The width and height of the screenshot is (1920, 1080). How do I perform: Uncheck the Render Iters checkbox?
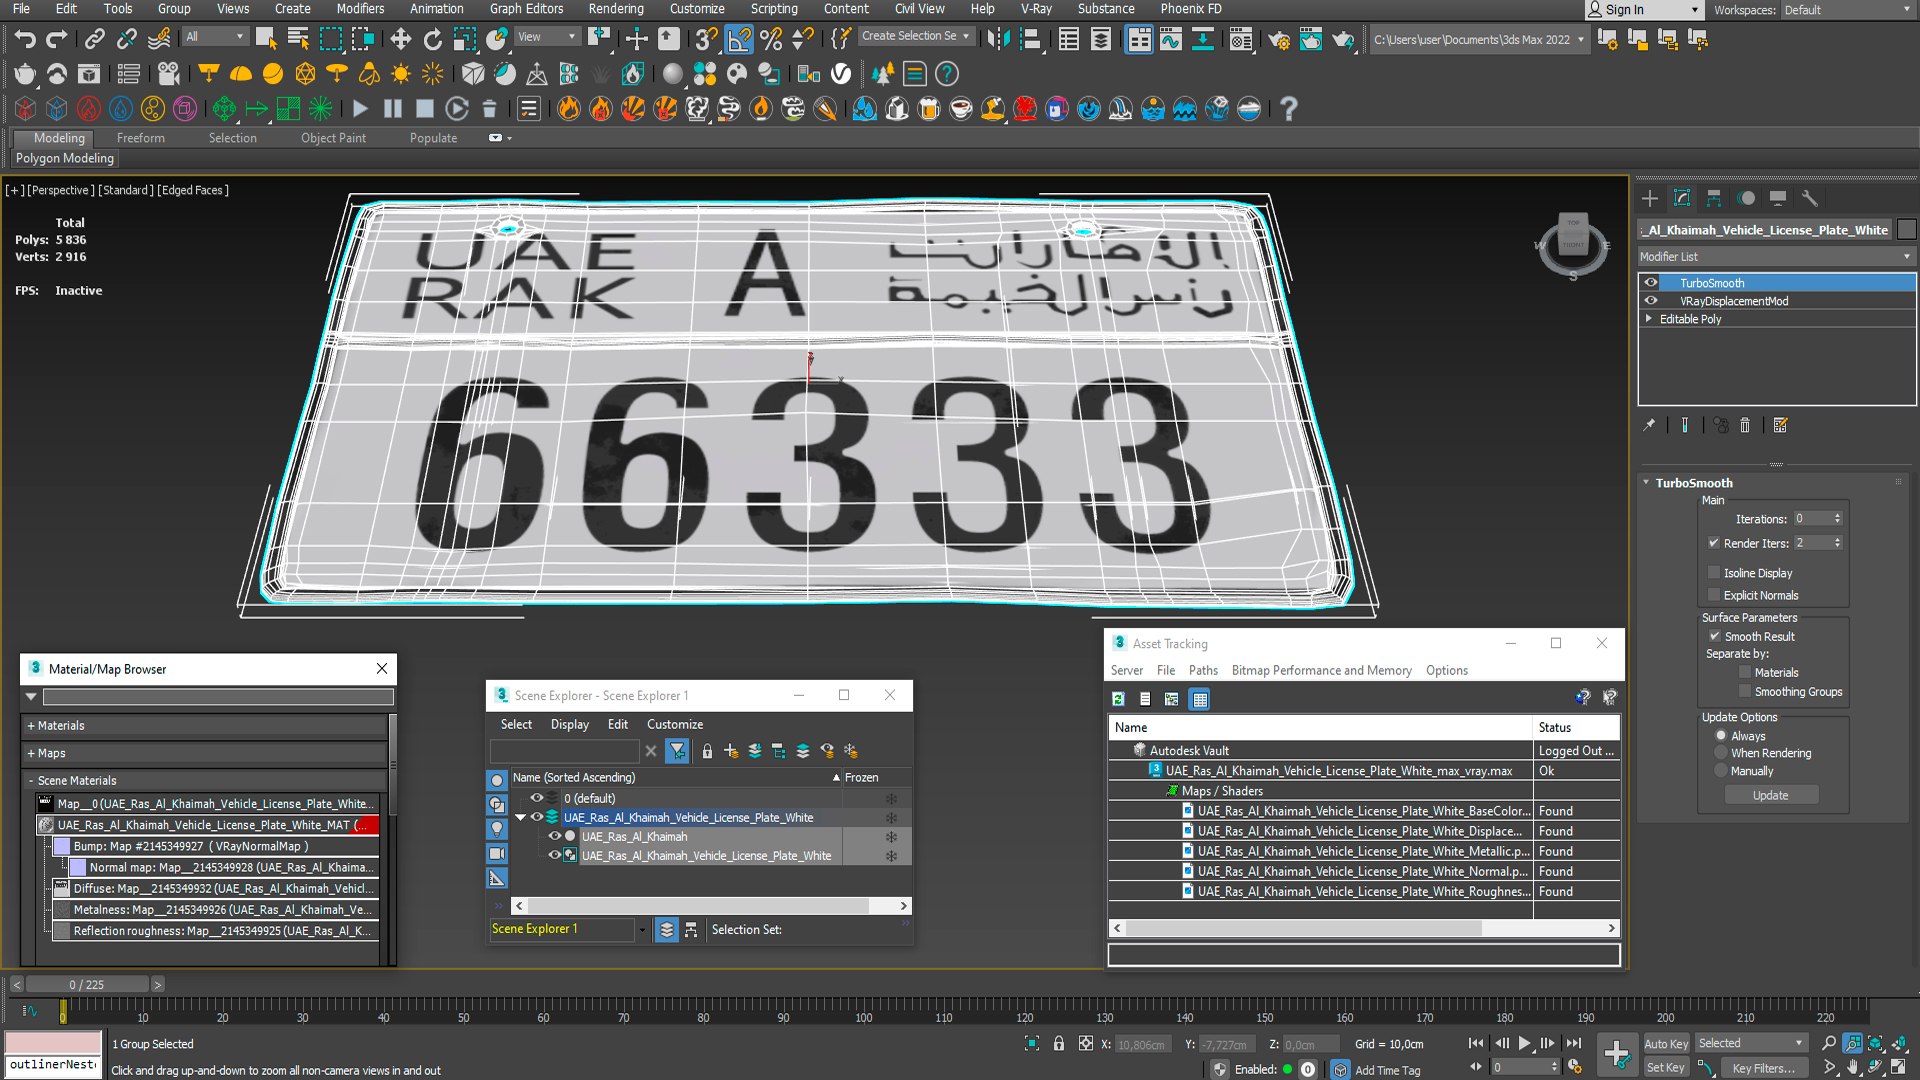(1714, 543)
